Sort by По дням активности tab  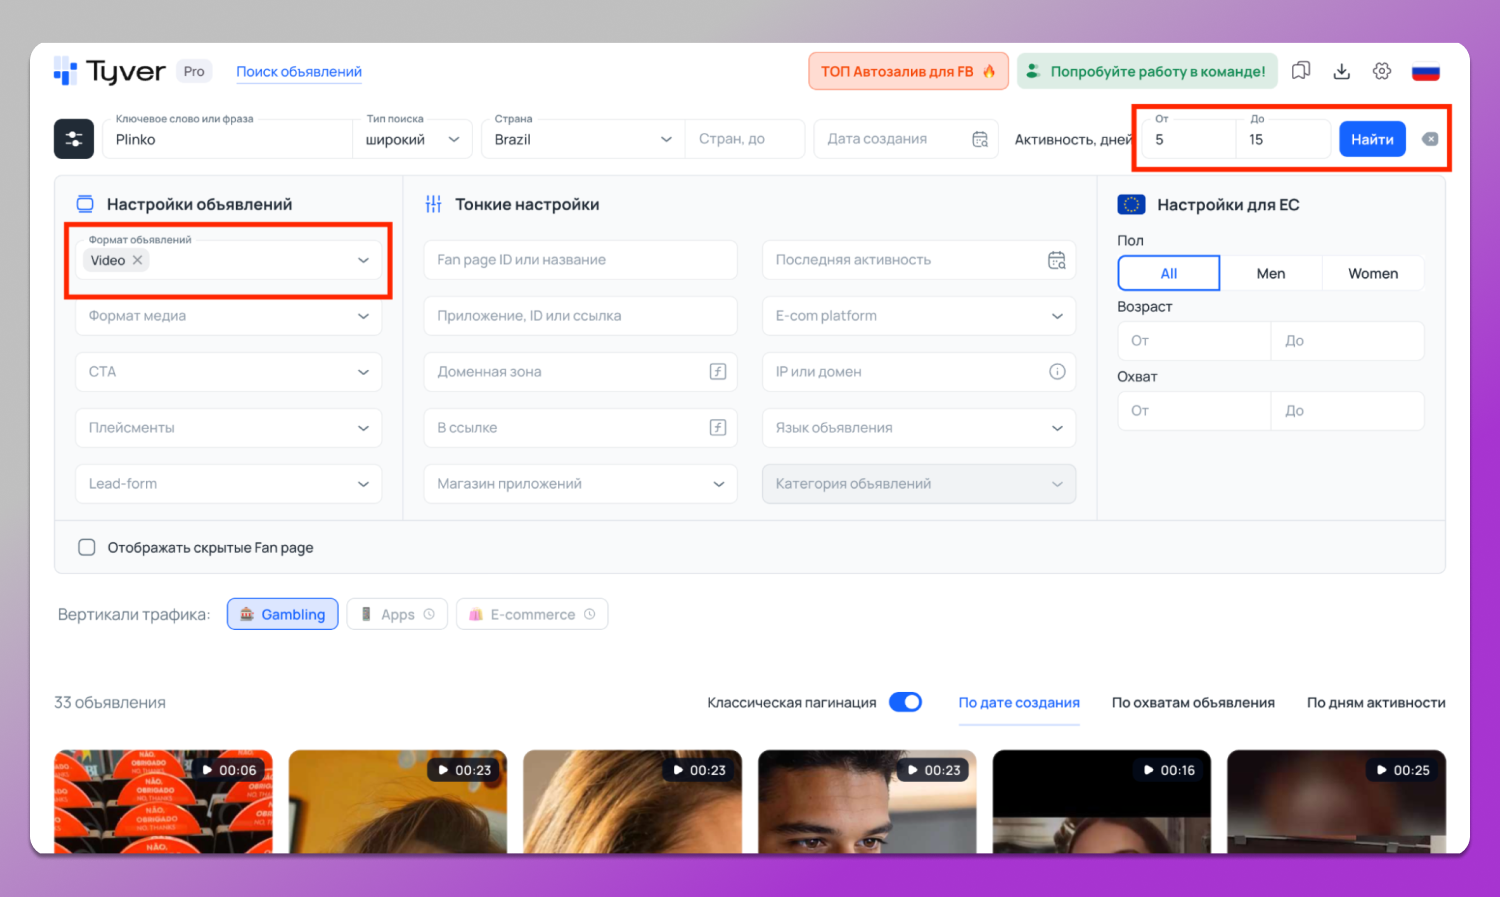(x=1375, y=703)
